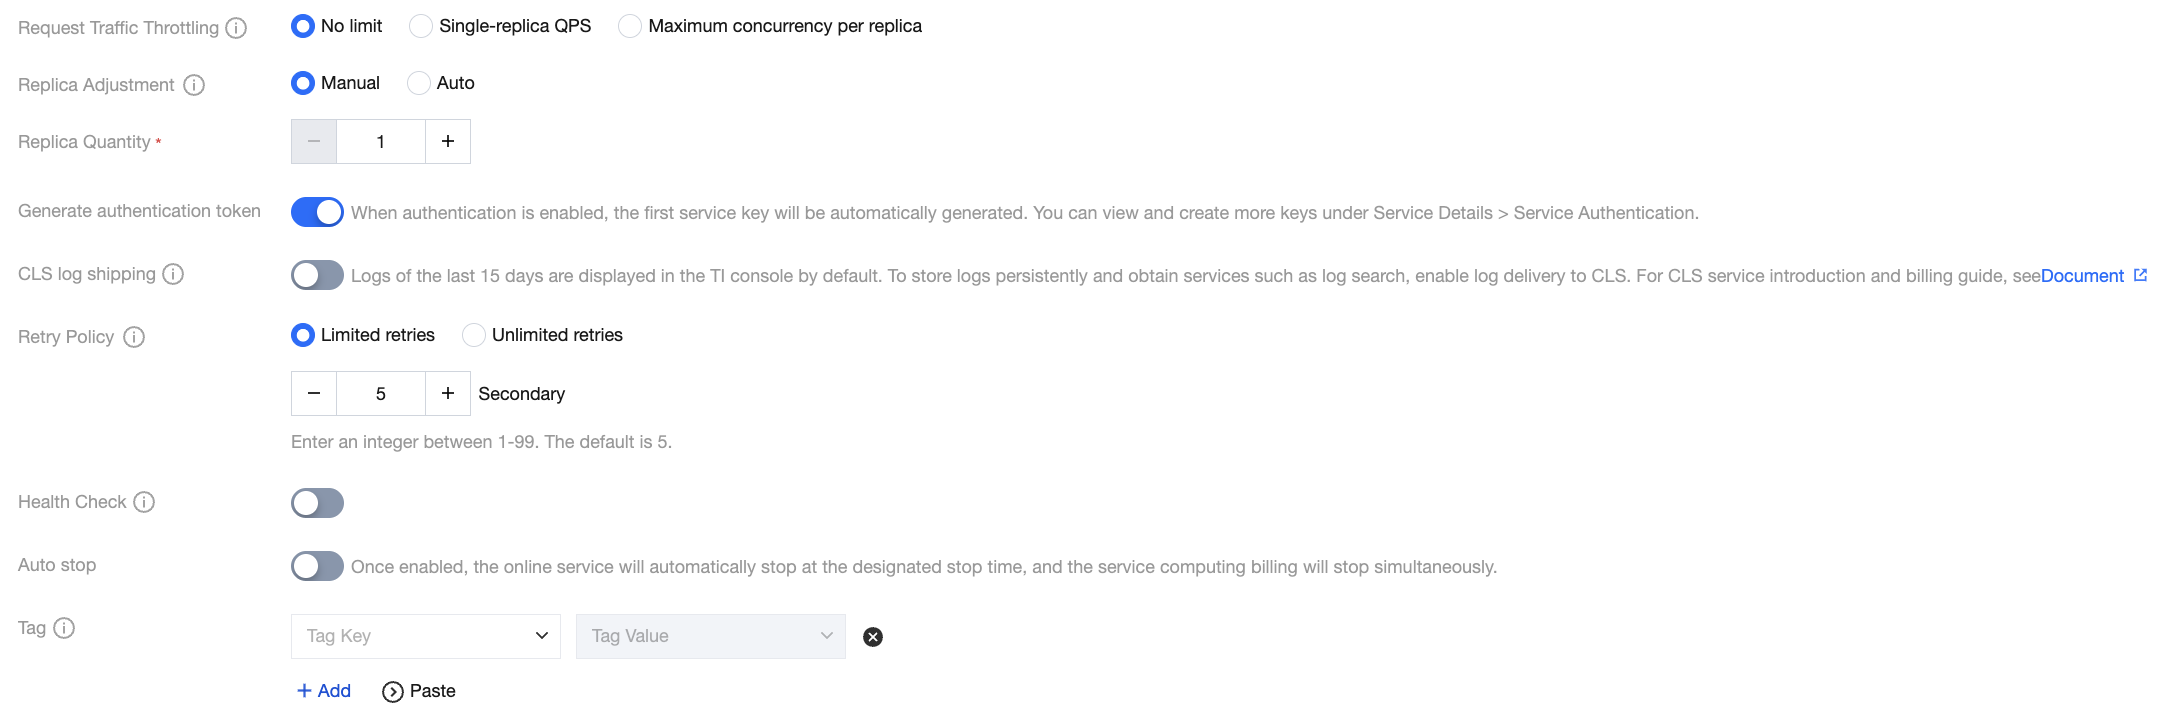Image resolution: width=2158 pixels, height=714 pixels.
Task: Click info icon next to Tag label
Action: point(64,628)
